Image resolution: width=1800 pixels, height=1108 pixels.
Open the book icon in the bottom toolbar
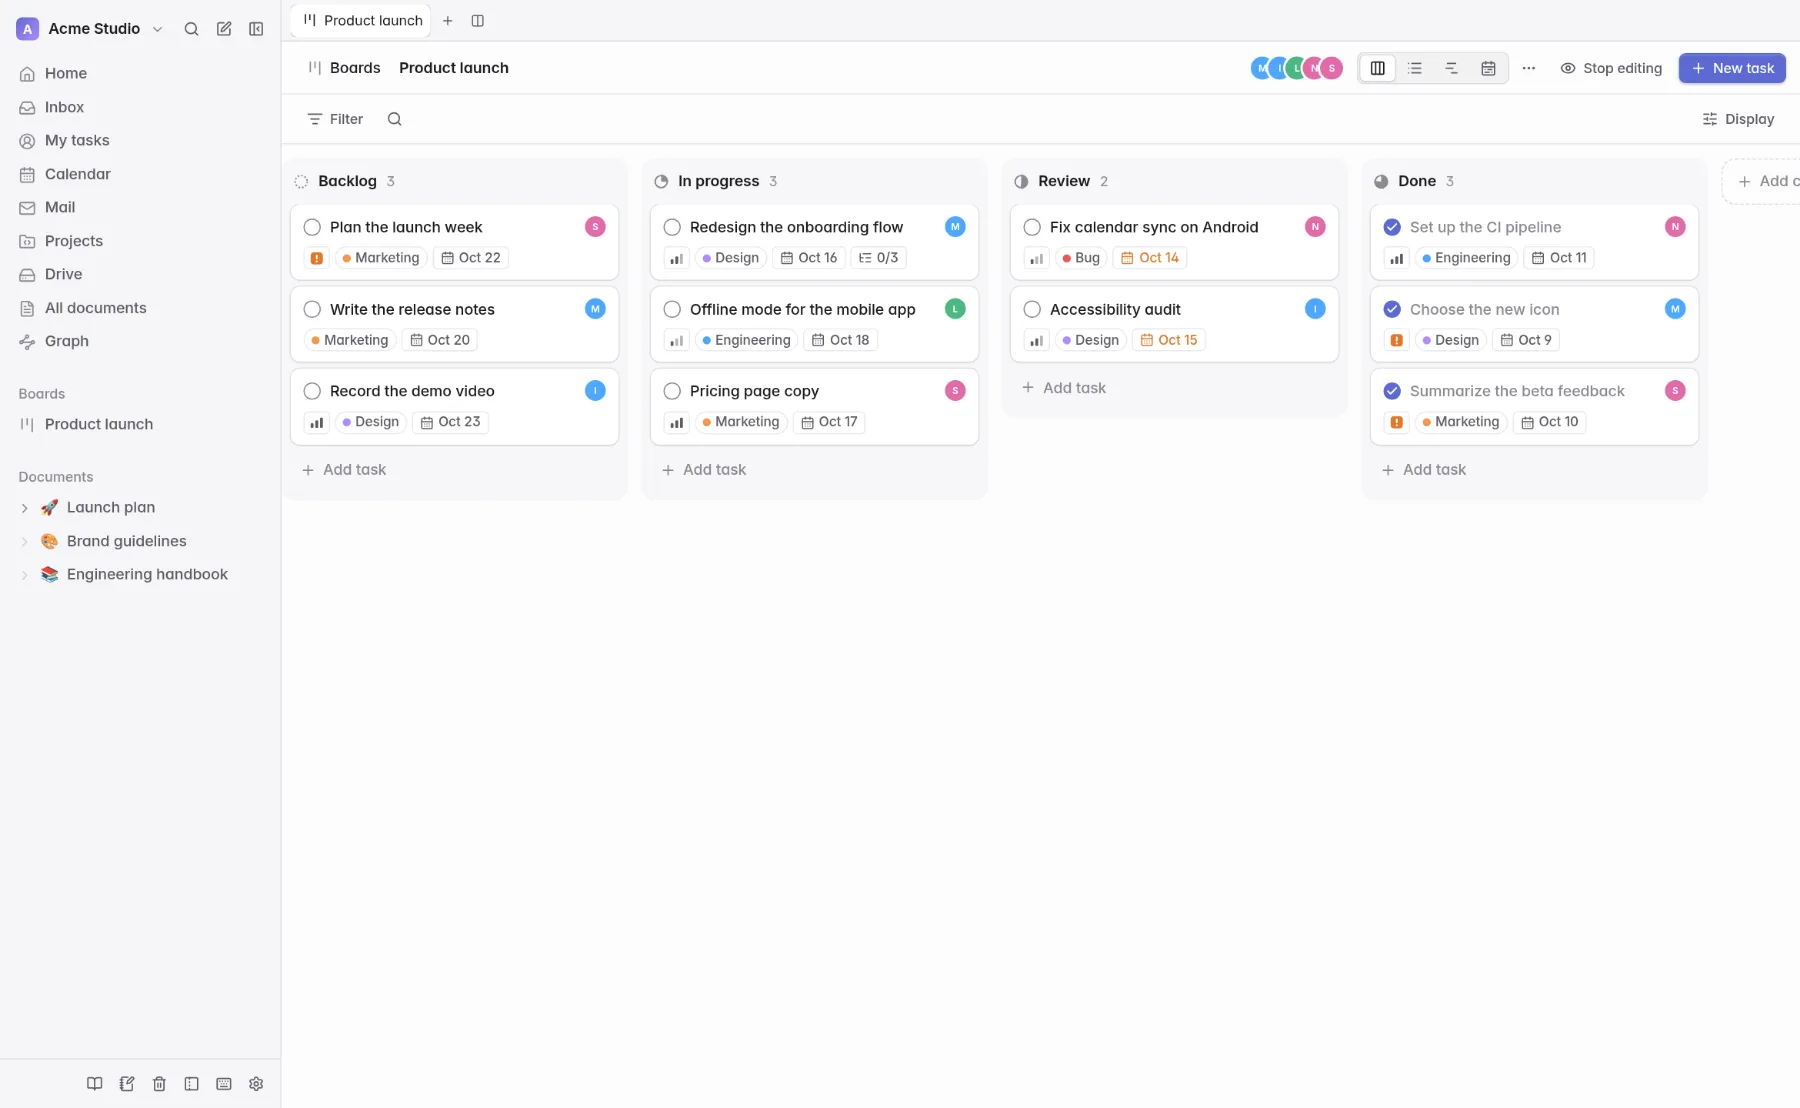pyautogui.click(x=94, y=1084)
